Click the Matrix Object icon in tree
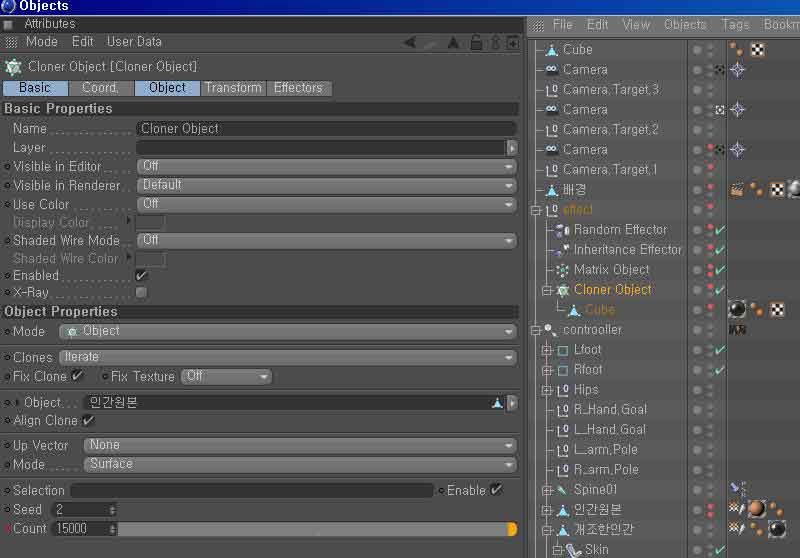Screen dimensions: 800x558 pyautogui.click(x=562, y=270)
